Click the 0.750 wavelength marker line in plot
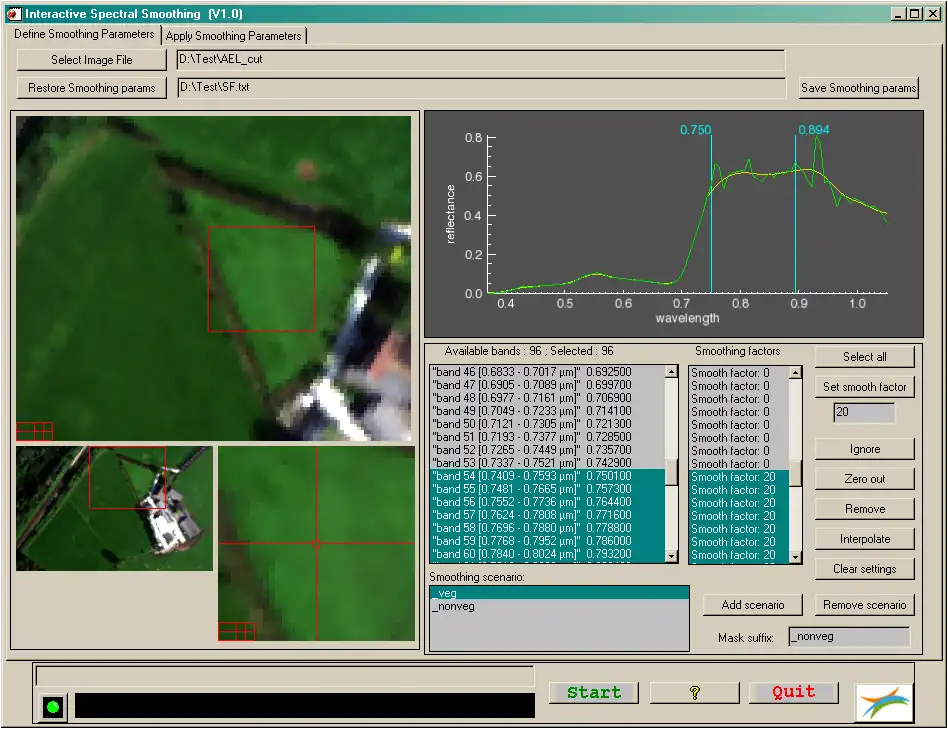 pyautogui.click(x=711, y=215)
